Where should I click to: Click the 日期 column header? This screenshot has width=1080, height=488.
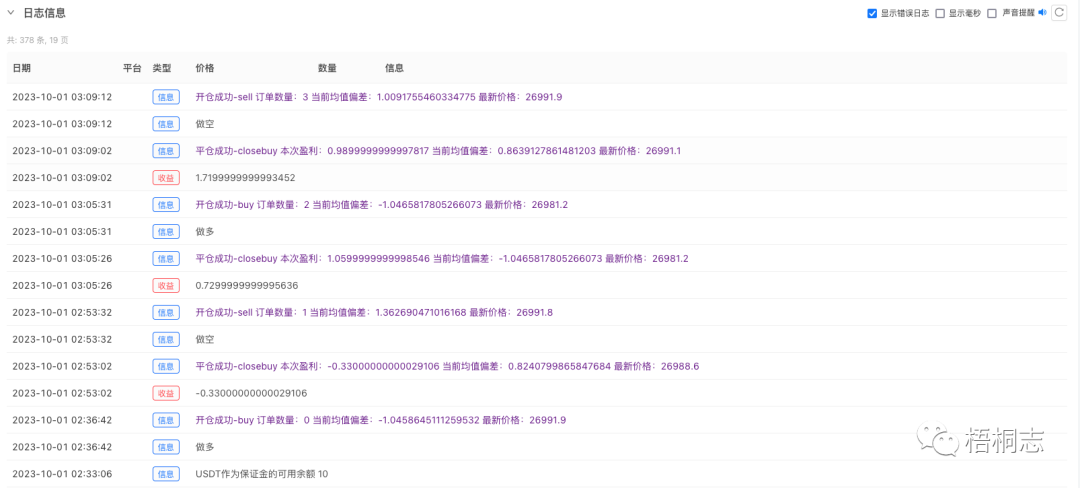[x=21, y=68]
